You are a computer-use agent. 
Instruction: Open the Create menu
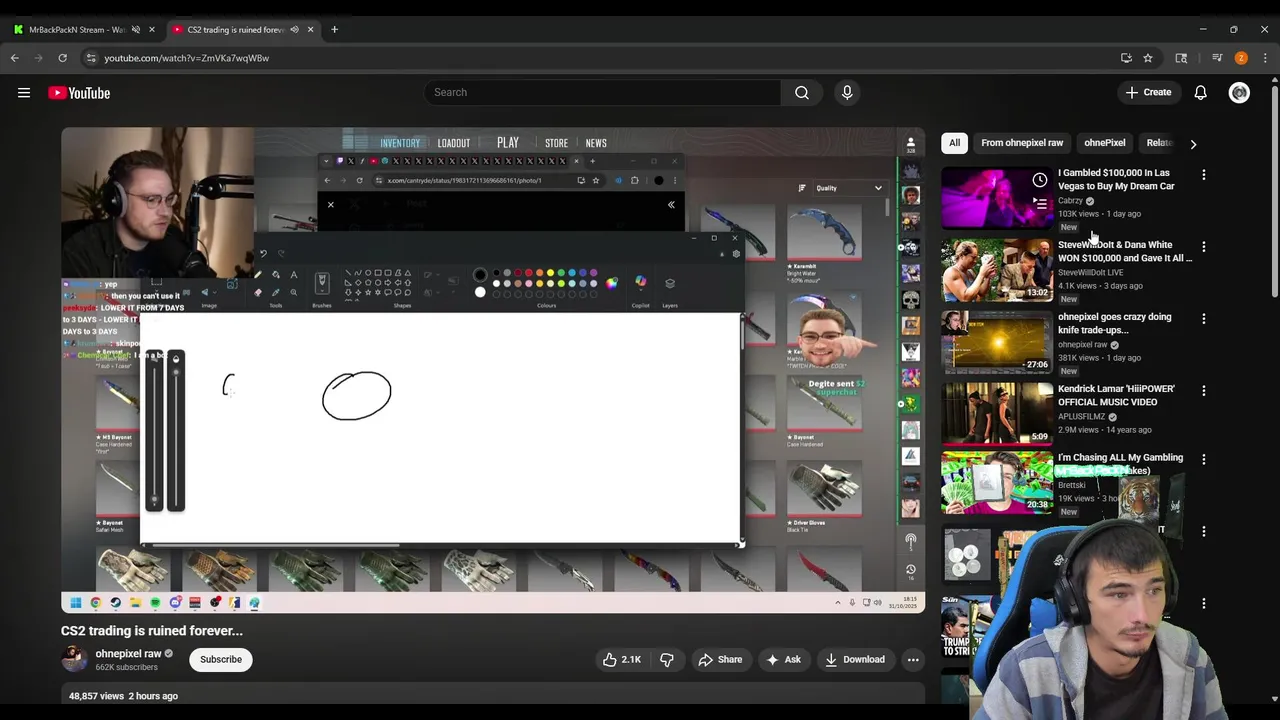[1148, 92]
